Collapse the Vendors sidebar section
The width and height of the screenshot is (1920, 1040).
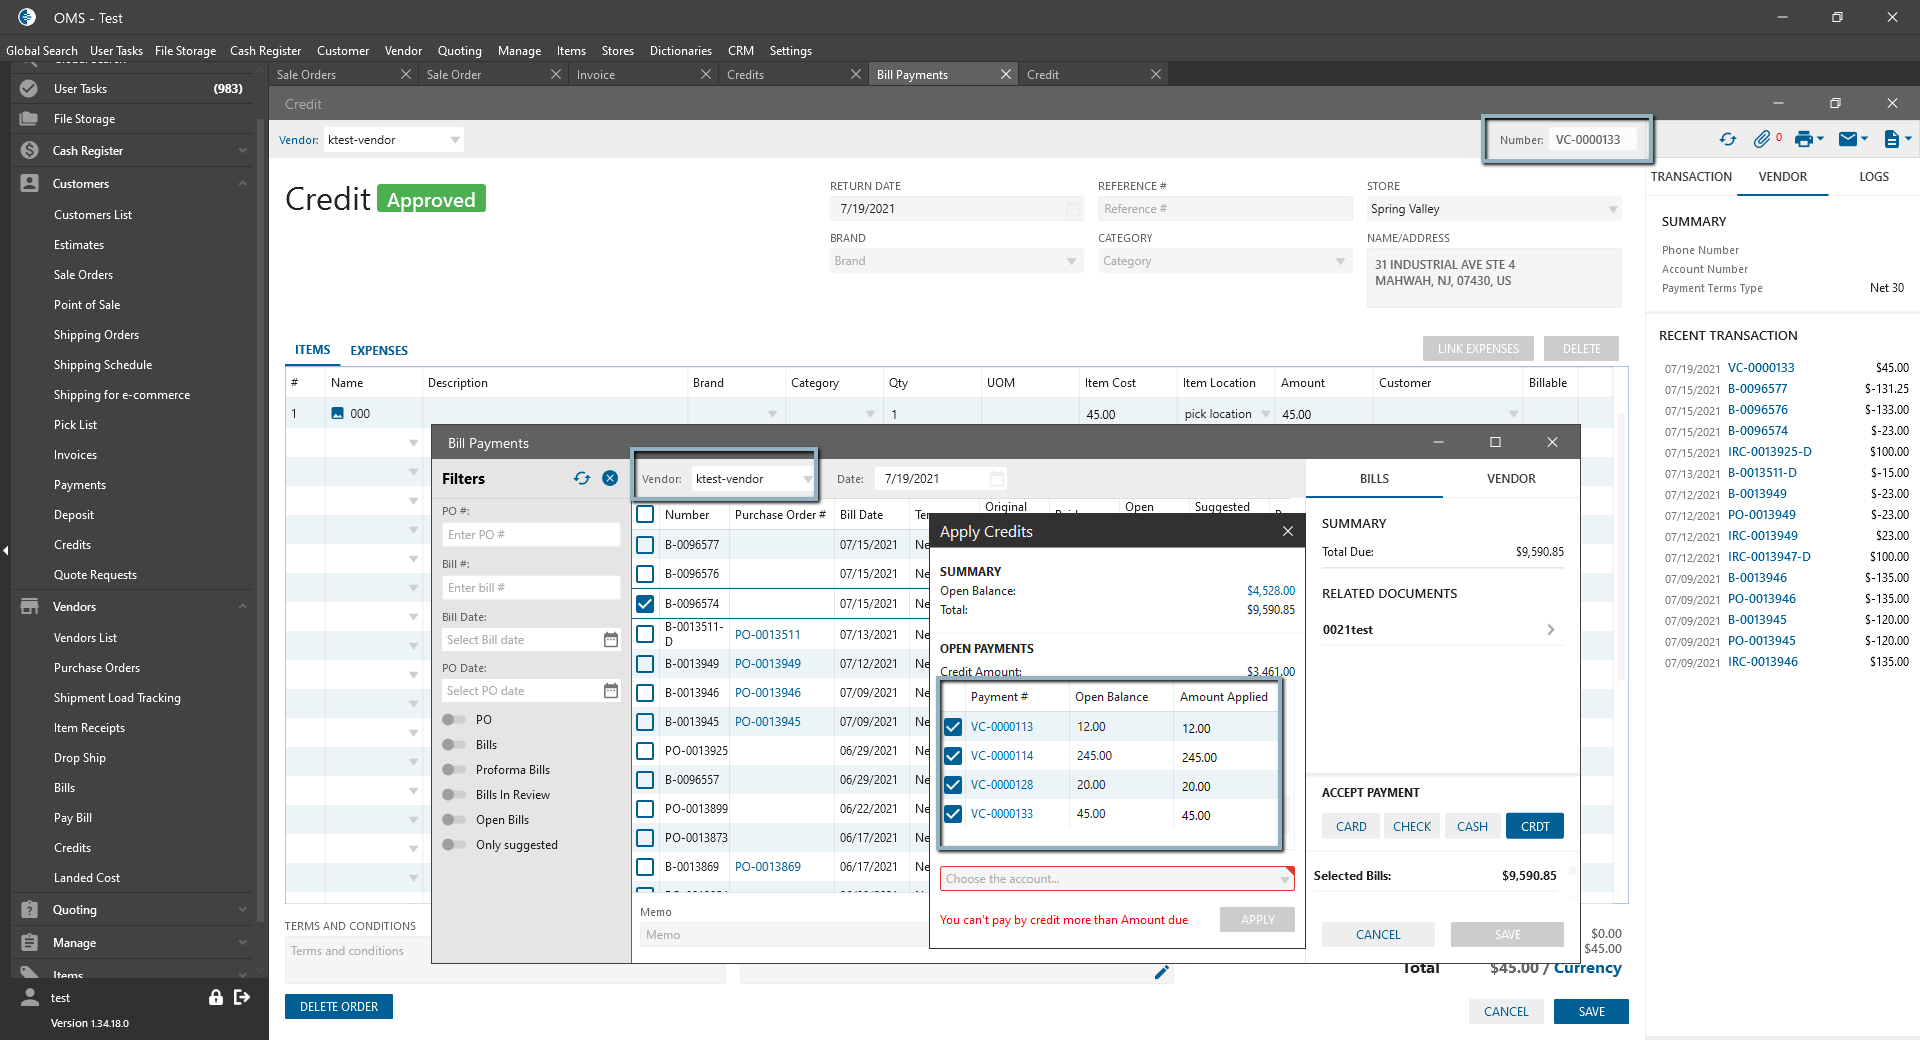pos(242,607)
